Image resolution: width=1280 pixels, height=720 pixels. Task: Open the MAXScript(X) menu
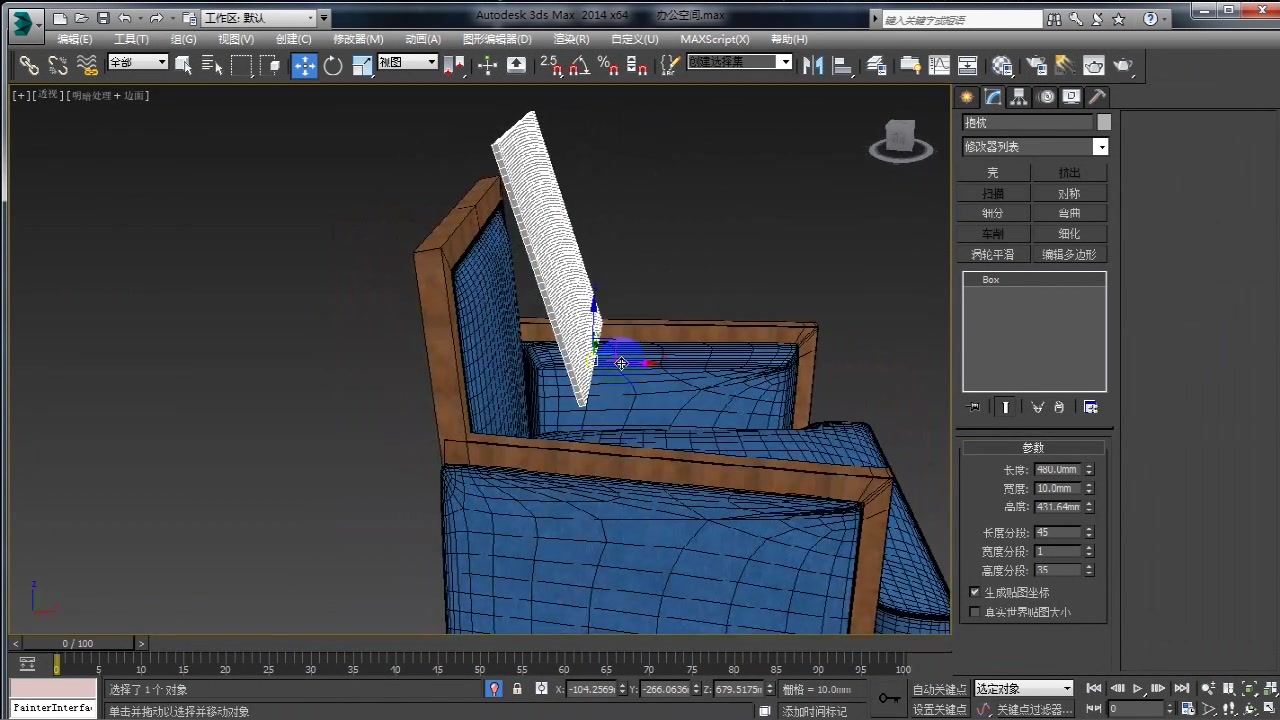click(x=713, y=39)
